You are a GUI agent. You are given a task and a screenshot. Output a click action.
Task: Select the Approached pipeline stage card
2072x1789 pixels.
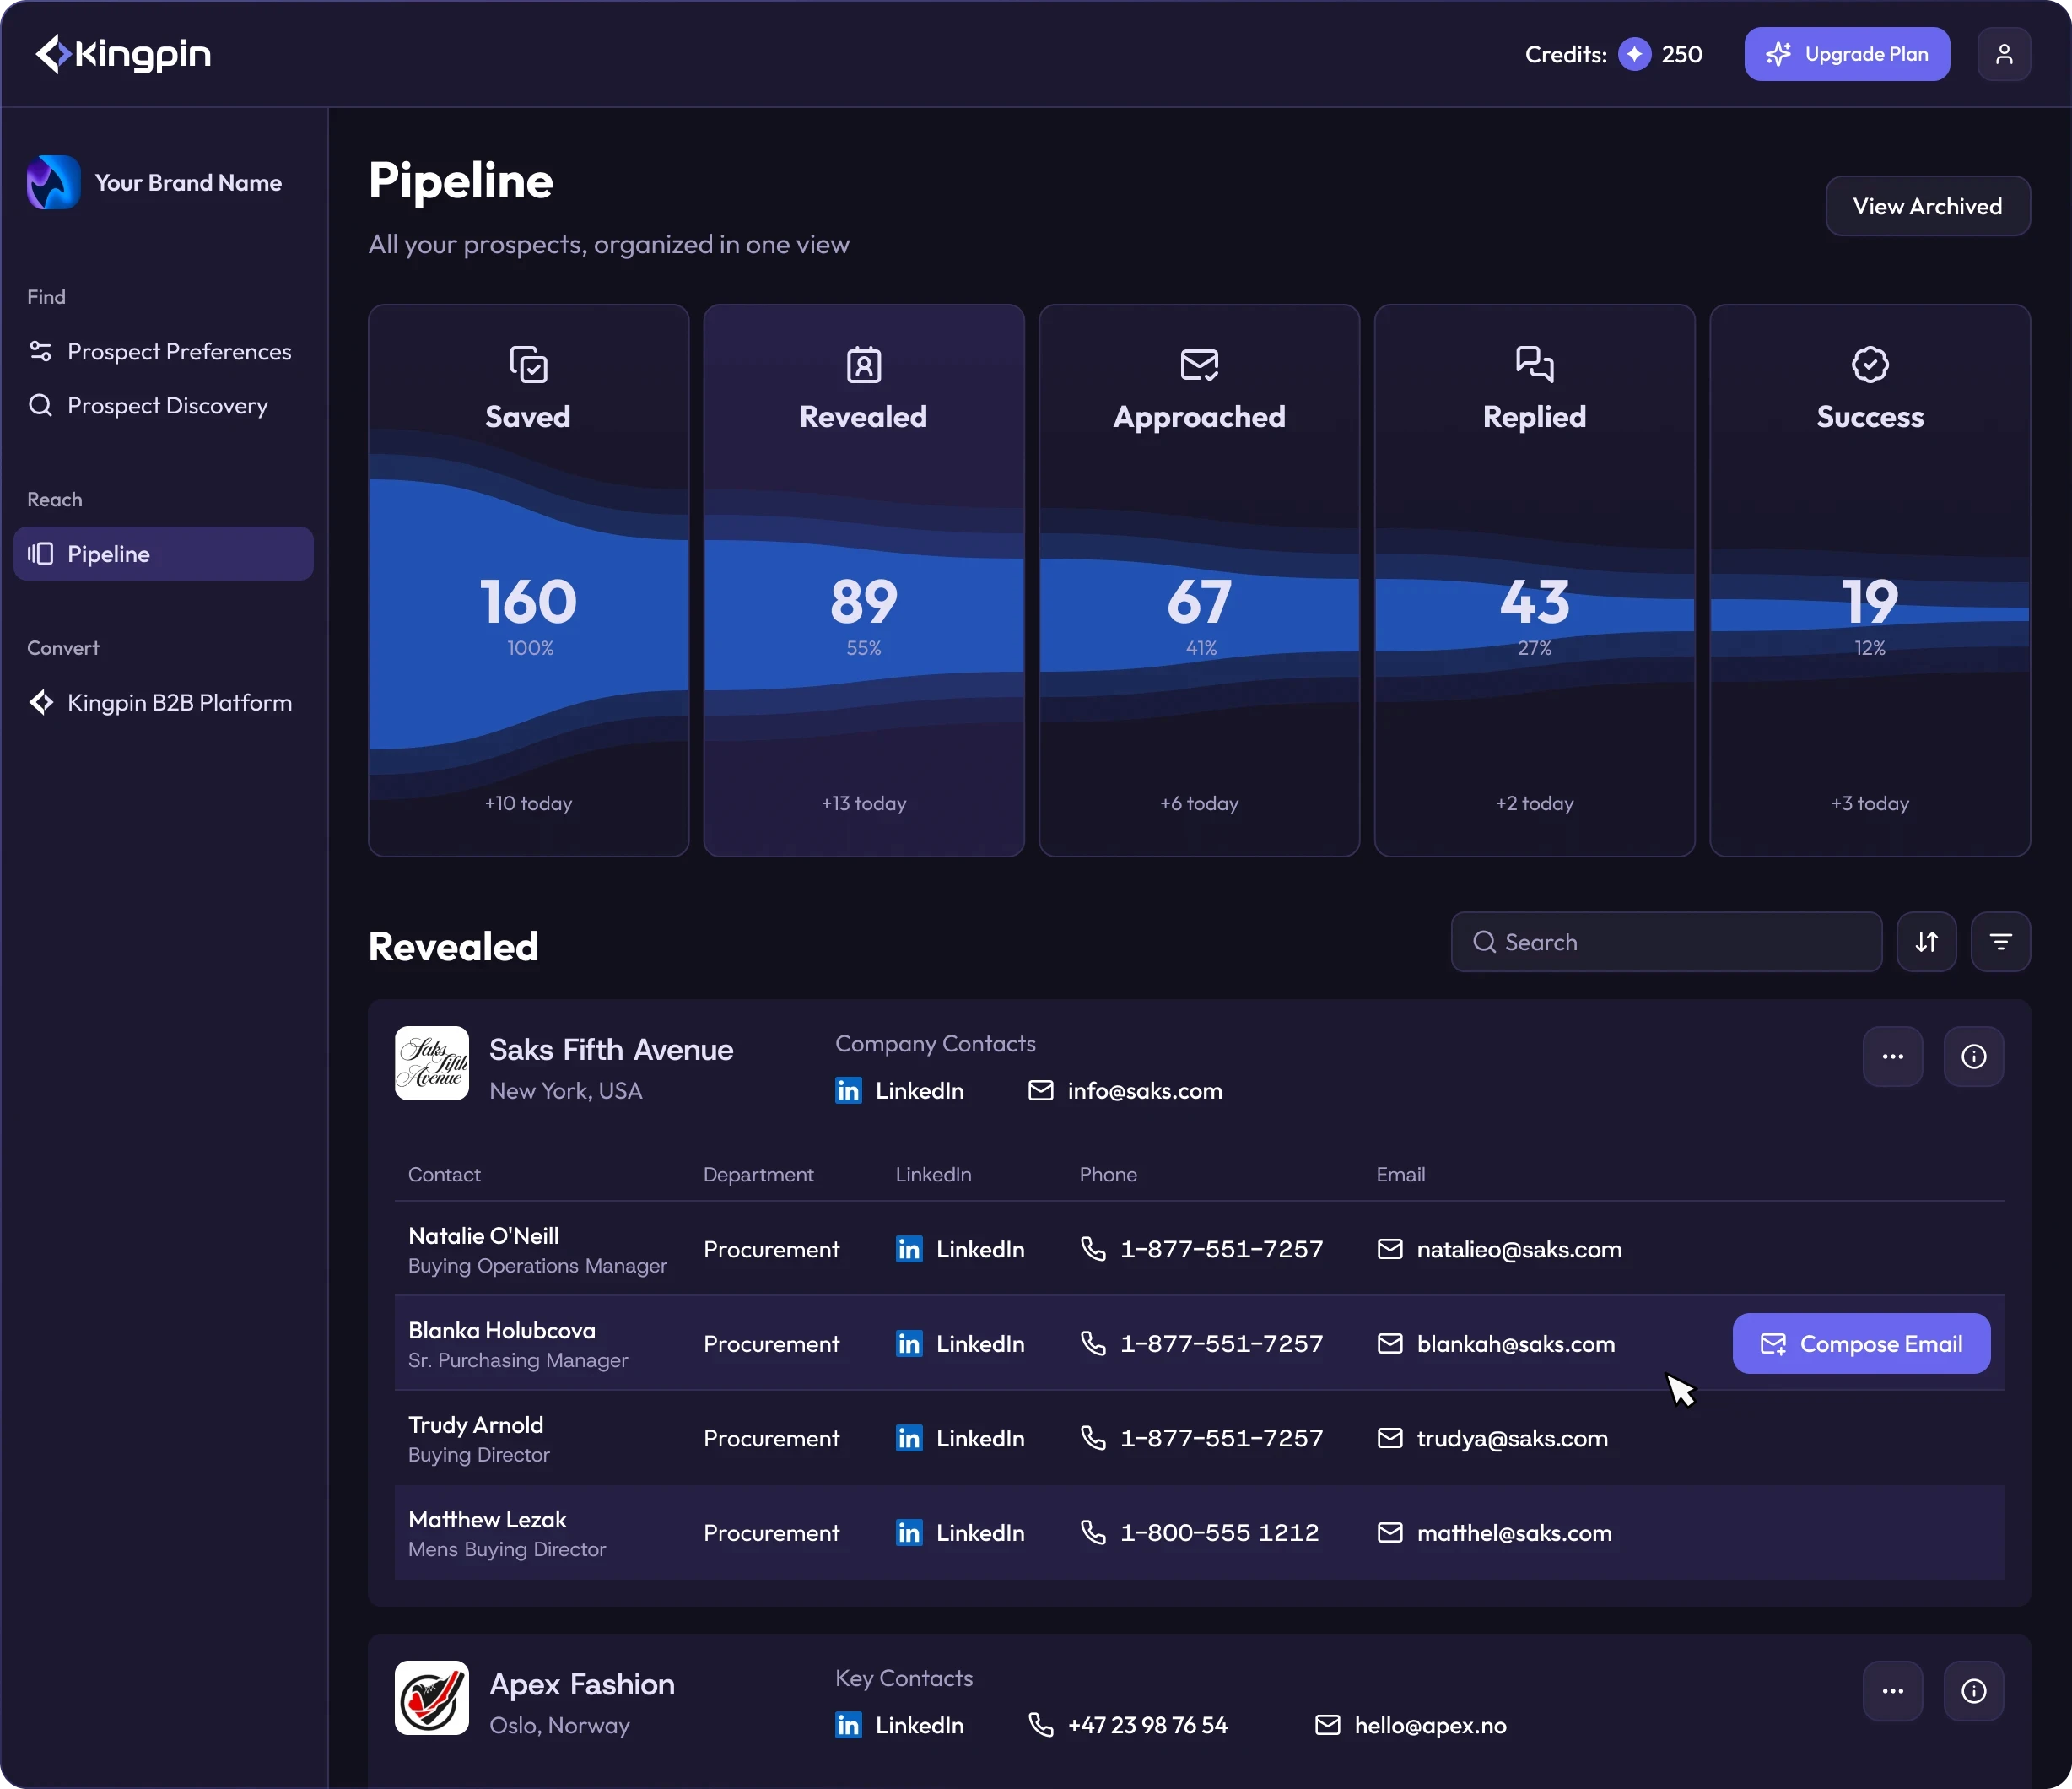1199,580
